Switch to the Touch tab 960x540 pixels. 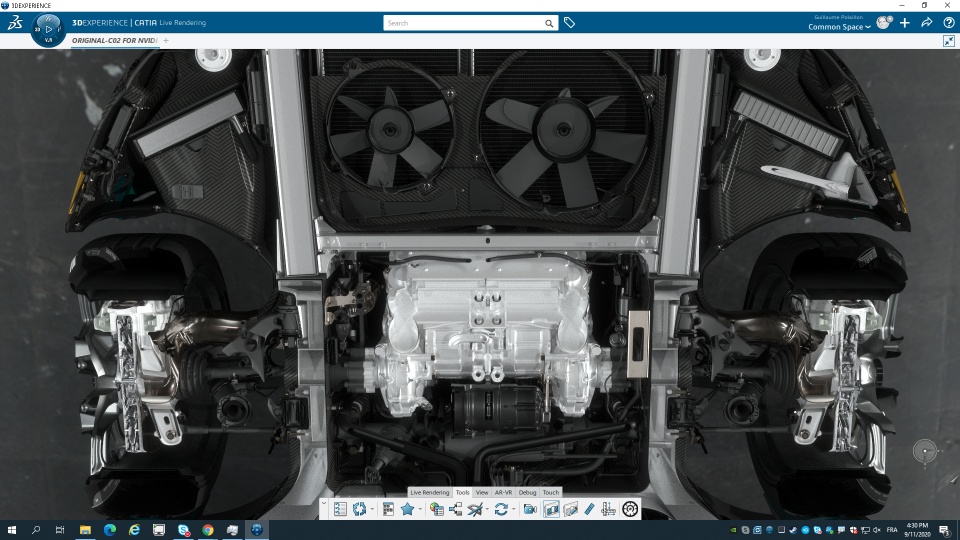tap(551, 492)
